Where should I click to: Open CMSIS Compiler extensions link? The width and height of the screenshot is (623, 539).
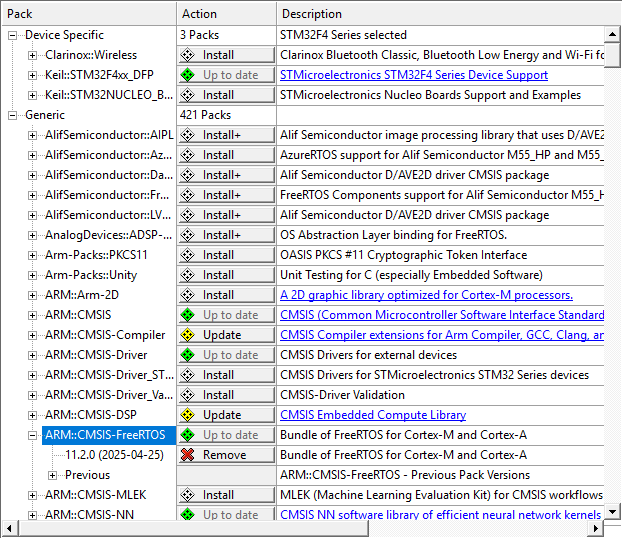[442, 335]
